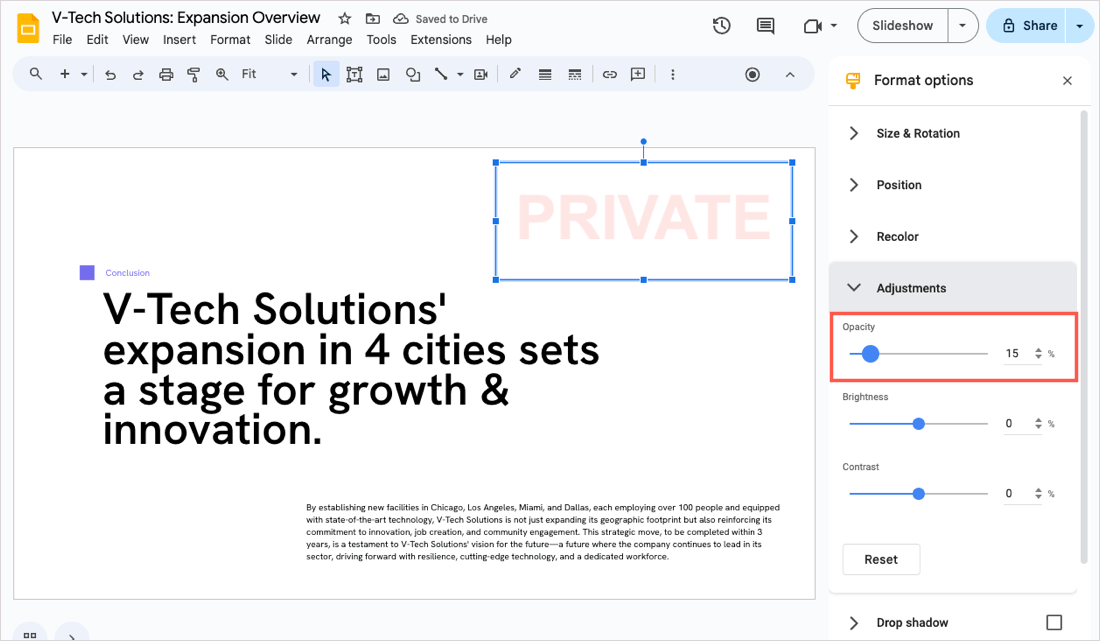Screen dimensions: 1100x641
Task: Click the search menus magnifier icon
Action: (x=36, y=74)
